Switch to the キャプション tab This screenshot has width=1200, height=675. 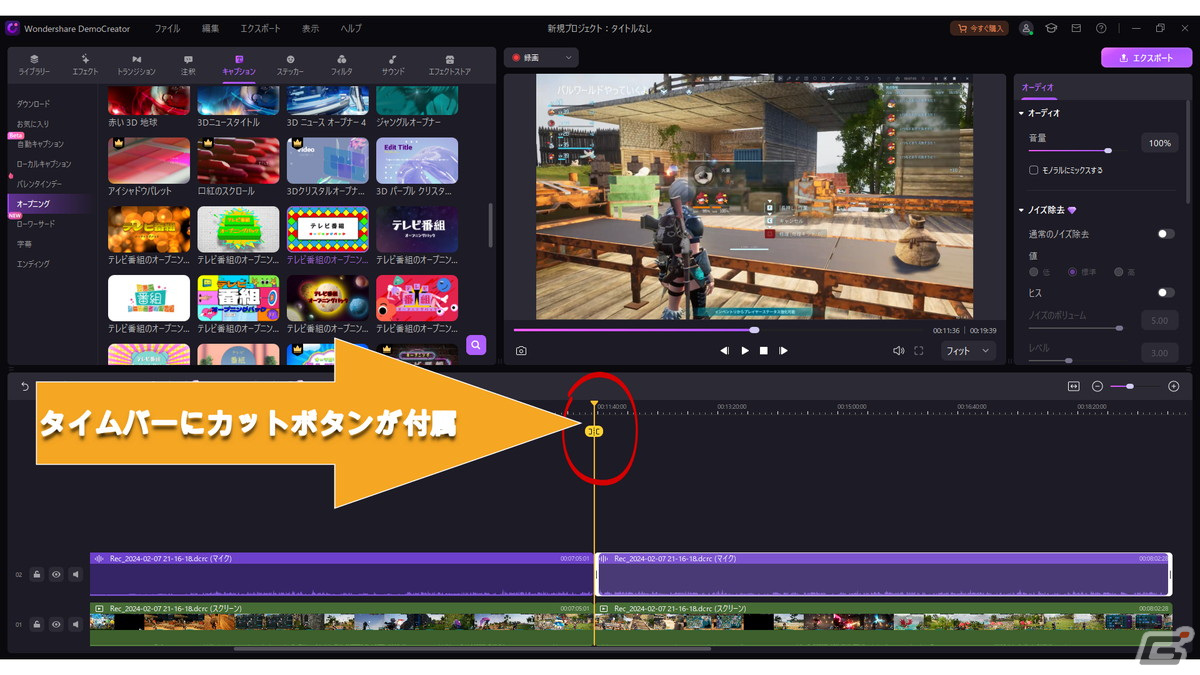click(x=239, y=65)
